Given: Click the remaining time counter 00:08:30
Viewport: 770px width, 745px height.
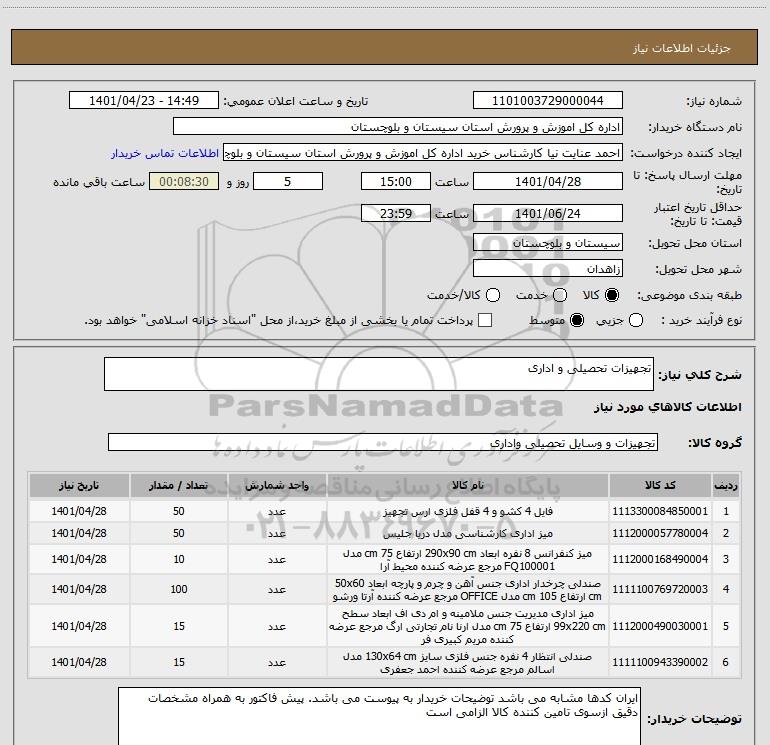Looking at the screenshot, I should coord(184,181).
